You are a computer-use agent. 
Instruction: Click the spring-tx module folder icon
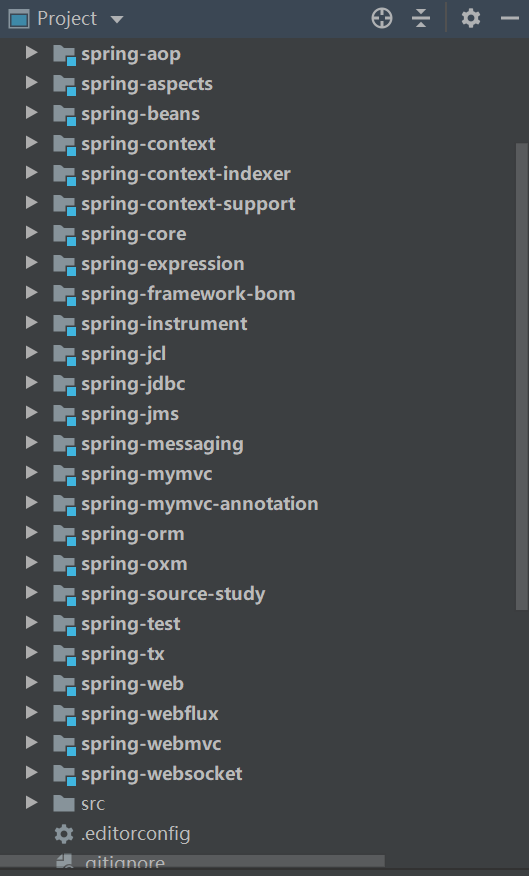coord(64,654)
